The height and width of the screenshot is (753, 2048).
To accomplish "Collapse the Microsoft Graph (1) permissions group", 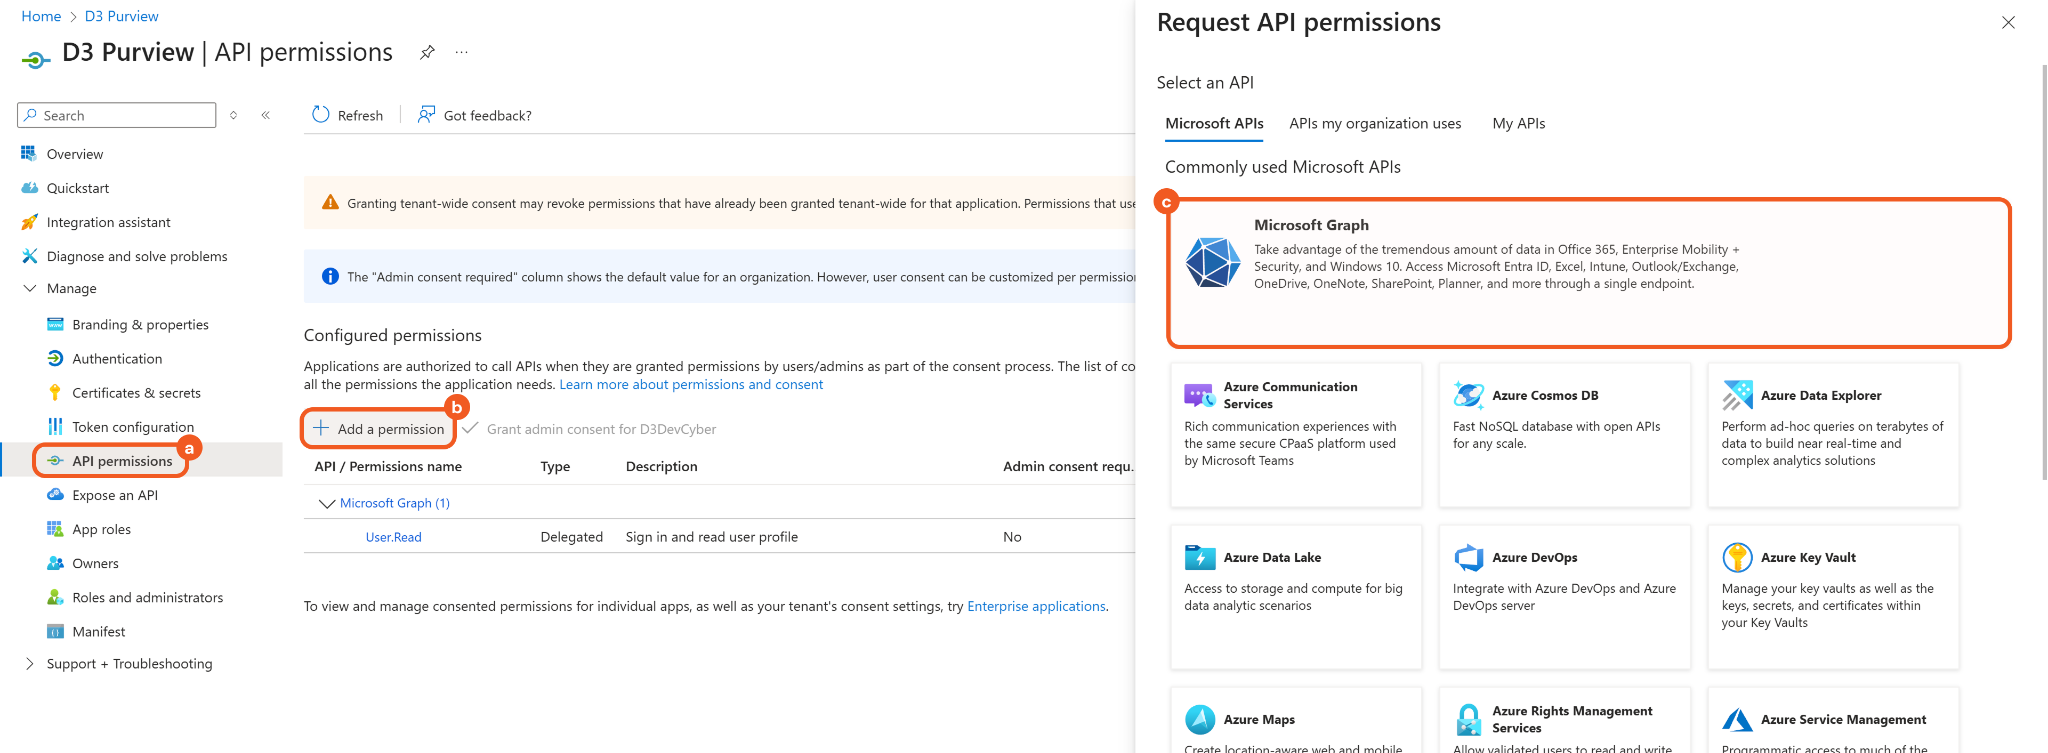I will [326, 503].
